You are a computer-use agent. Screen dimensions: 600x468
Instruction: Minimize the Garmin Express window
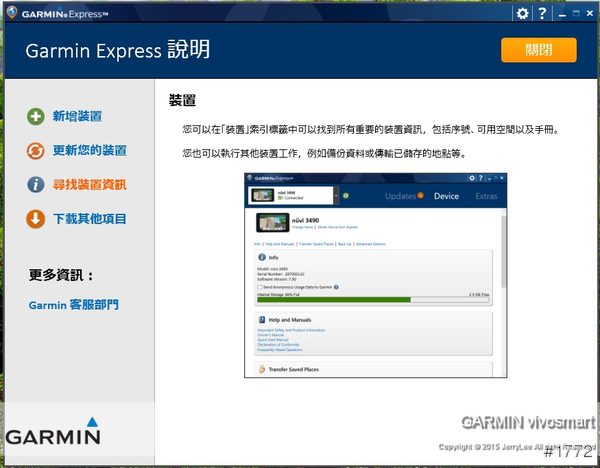click(x=562, y=15)
